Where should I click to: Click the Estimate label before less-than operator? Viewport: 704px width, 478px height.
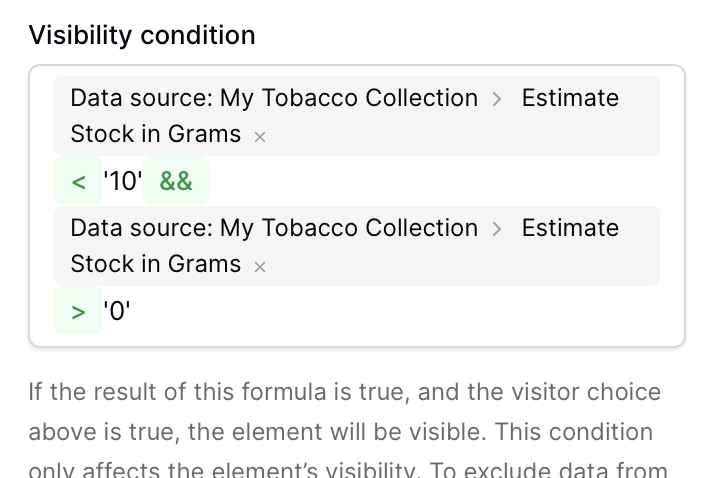570,98
